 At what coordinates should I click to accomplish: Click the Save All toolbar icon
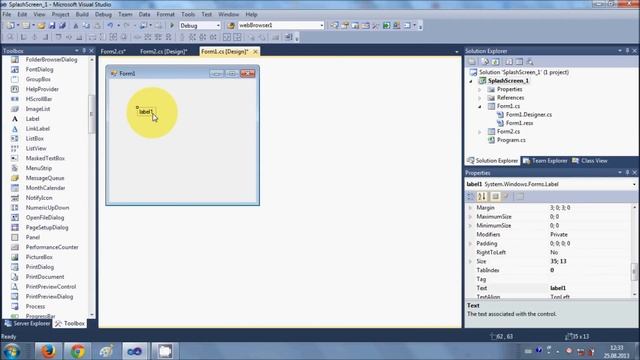click(62, 25)
